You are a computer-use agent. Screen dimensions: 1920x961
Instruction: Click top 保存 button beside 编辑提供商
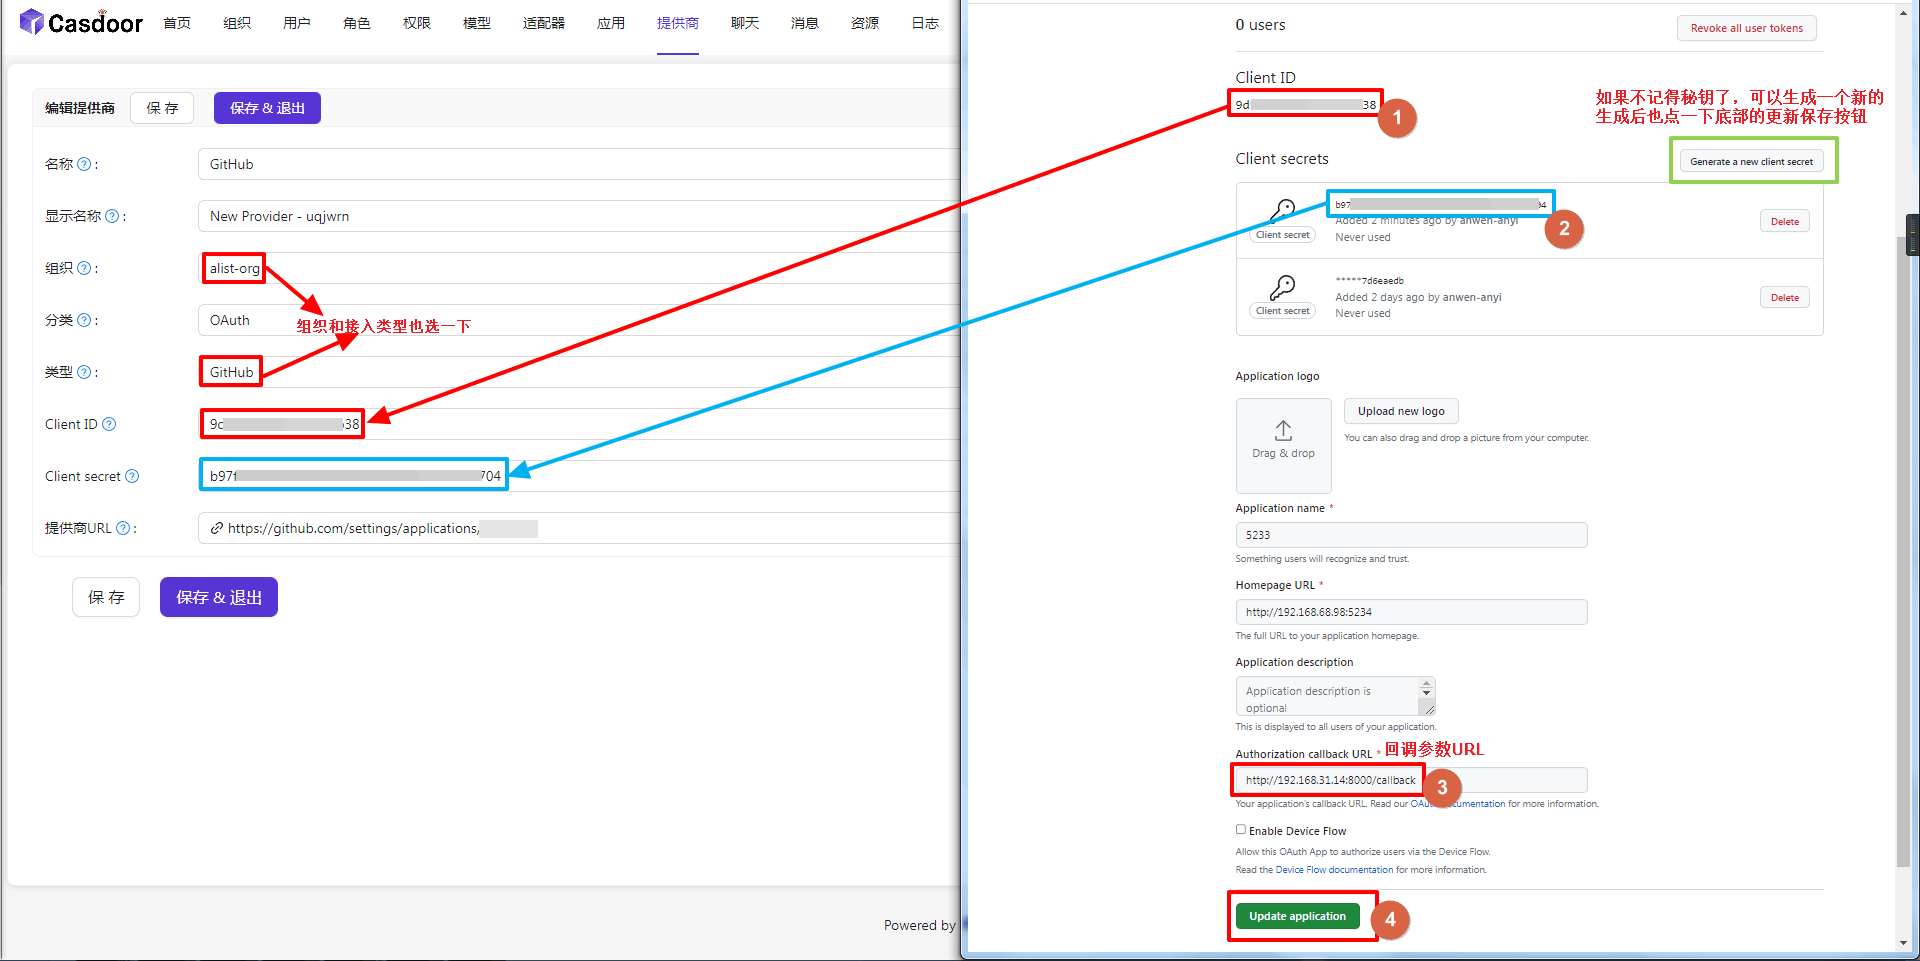coord(162,108)
